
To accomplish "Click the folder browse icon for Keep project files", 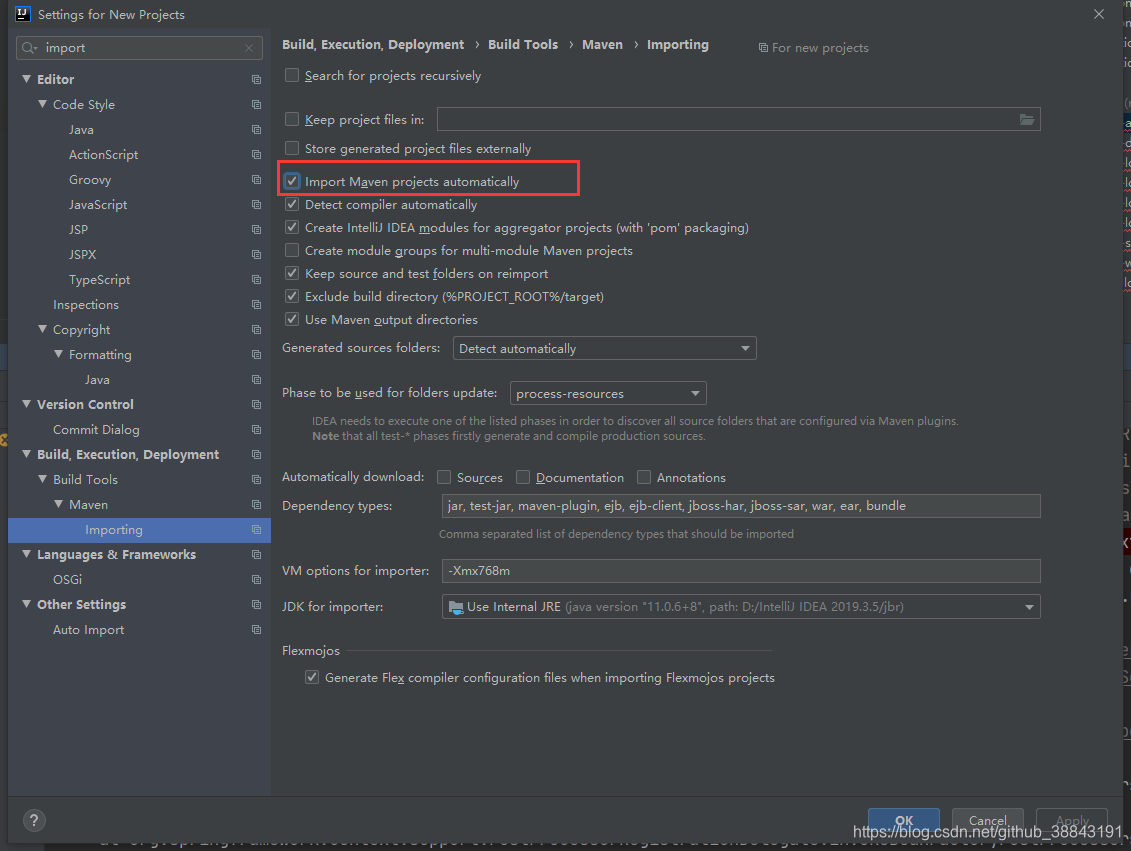I will click(x=1026, y=119).
